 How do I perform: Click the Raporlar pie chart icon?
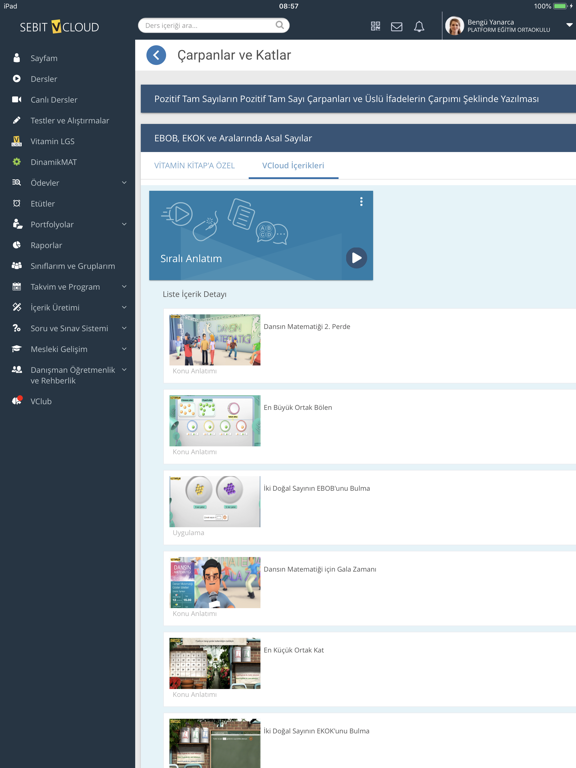(17, 245)
